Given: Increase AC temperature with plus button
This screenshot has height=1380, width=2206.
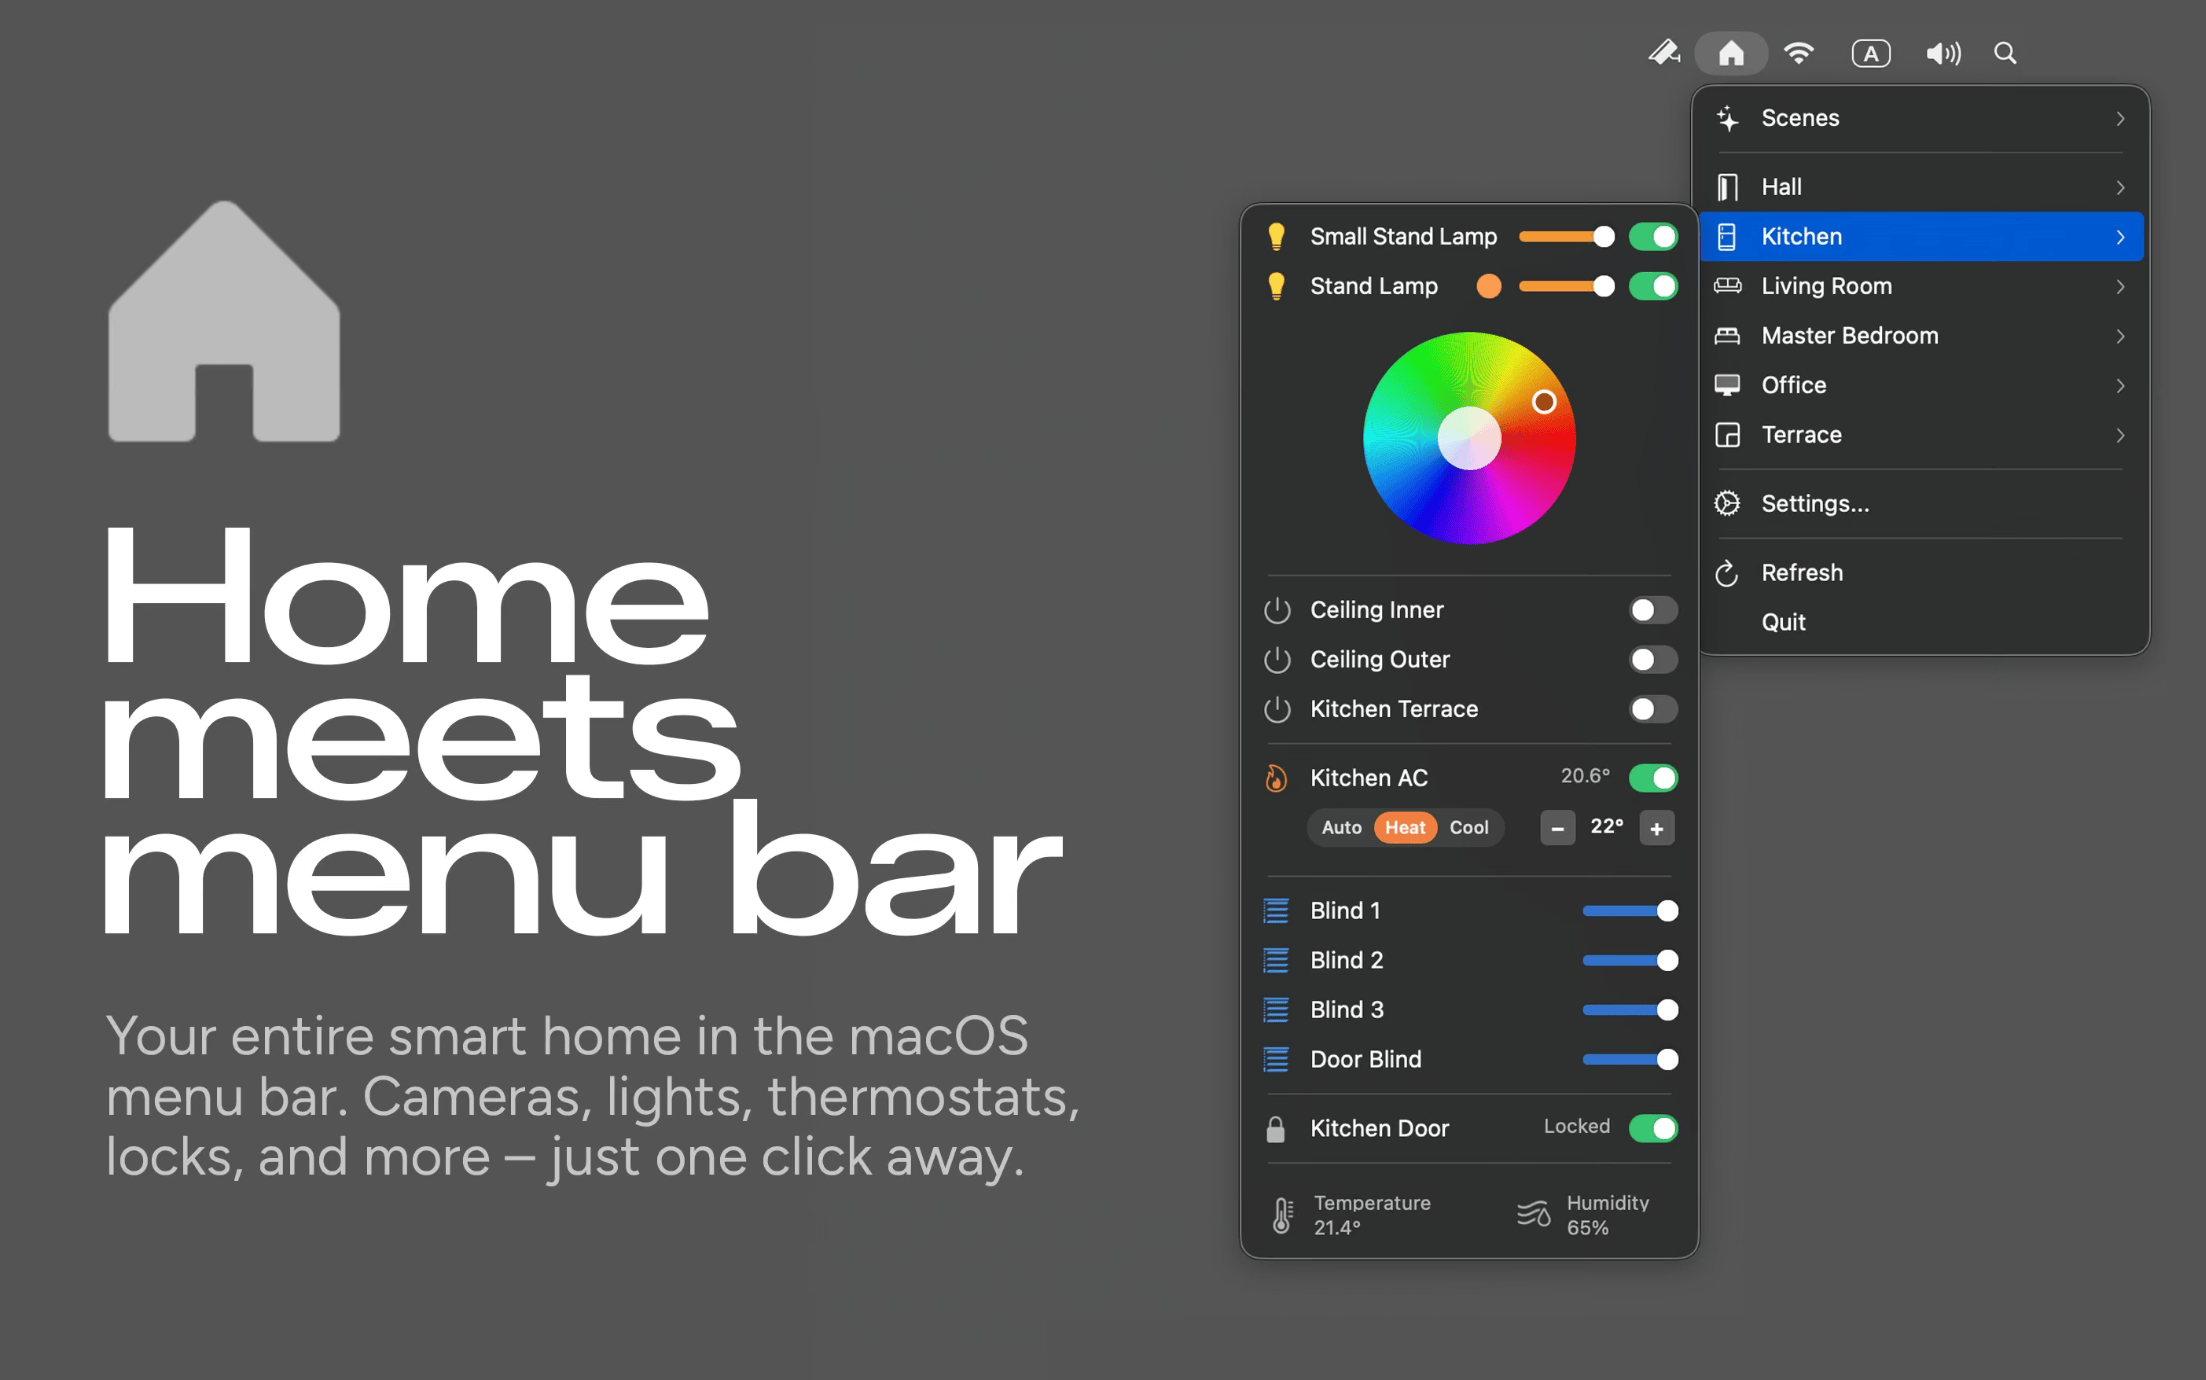Looking at the screenshot, I should coord(1657,829).
